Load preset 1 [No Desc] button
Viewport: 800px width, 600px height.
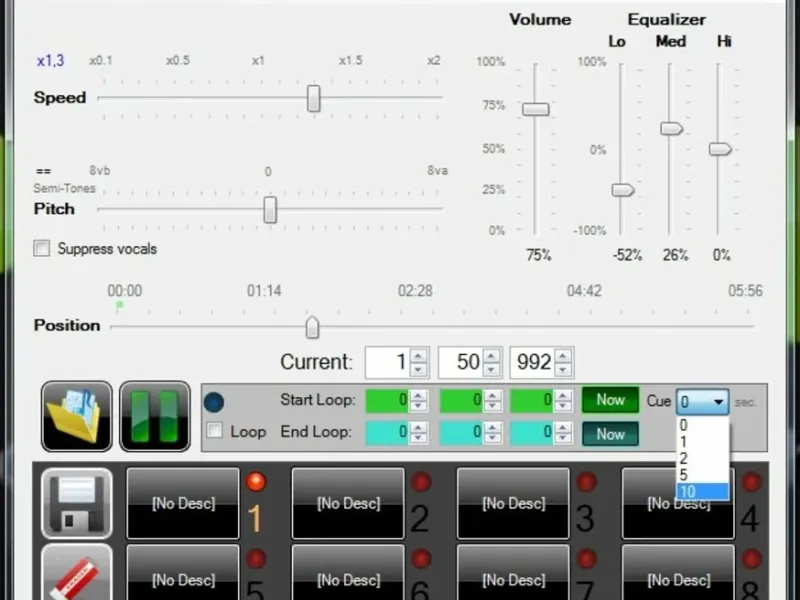point(183,504)
